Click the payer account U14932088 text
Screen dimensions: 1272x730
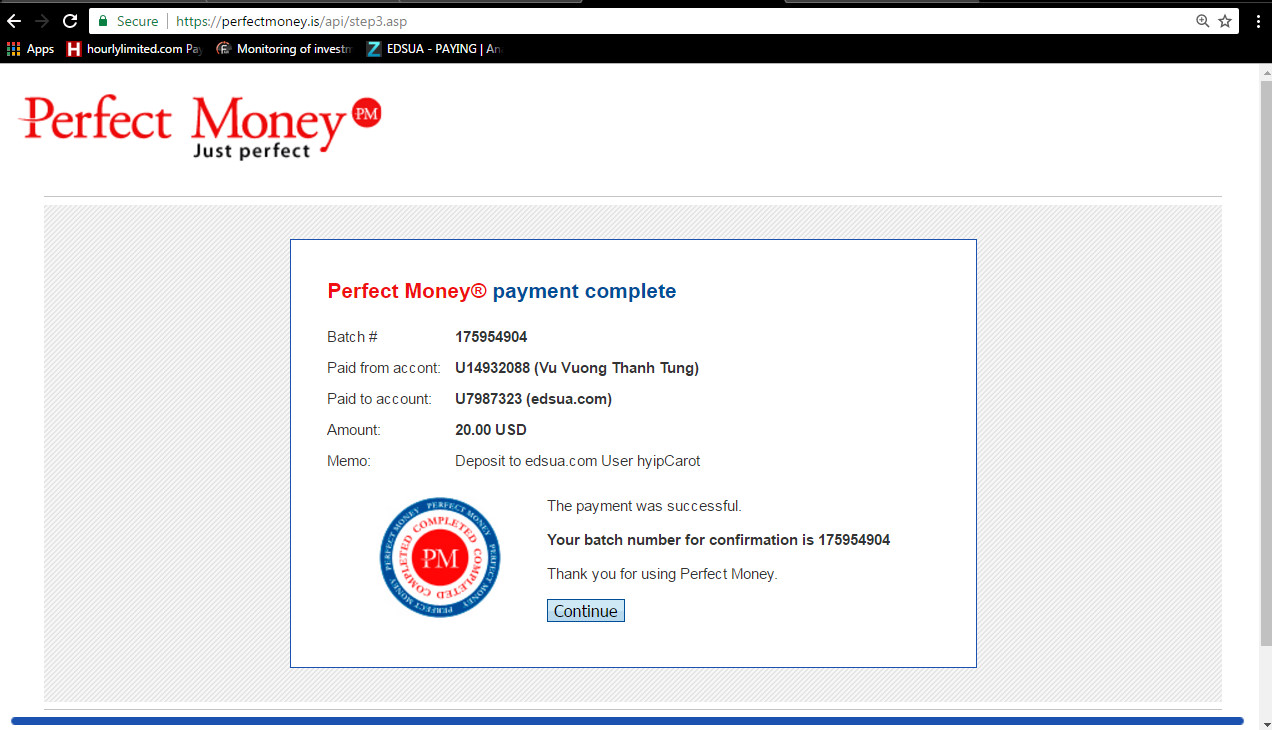pyautogui.click(x=577, y=368)
